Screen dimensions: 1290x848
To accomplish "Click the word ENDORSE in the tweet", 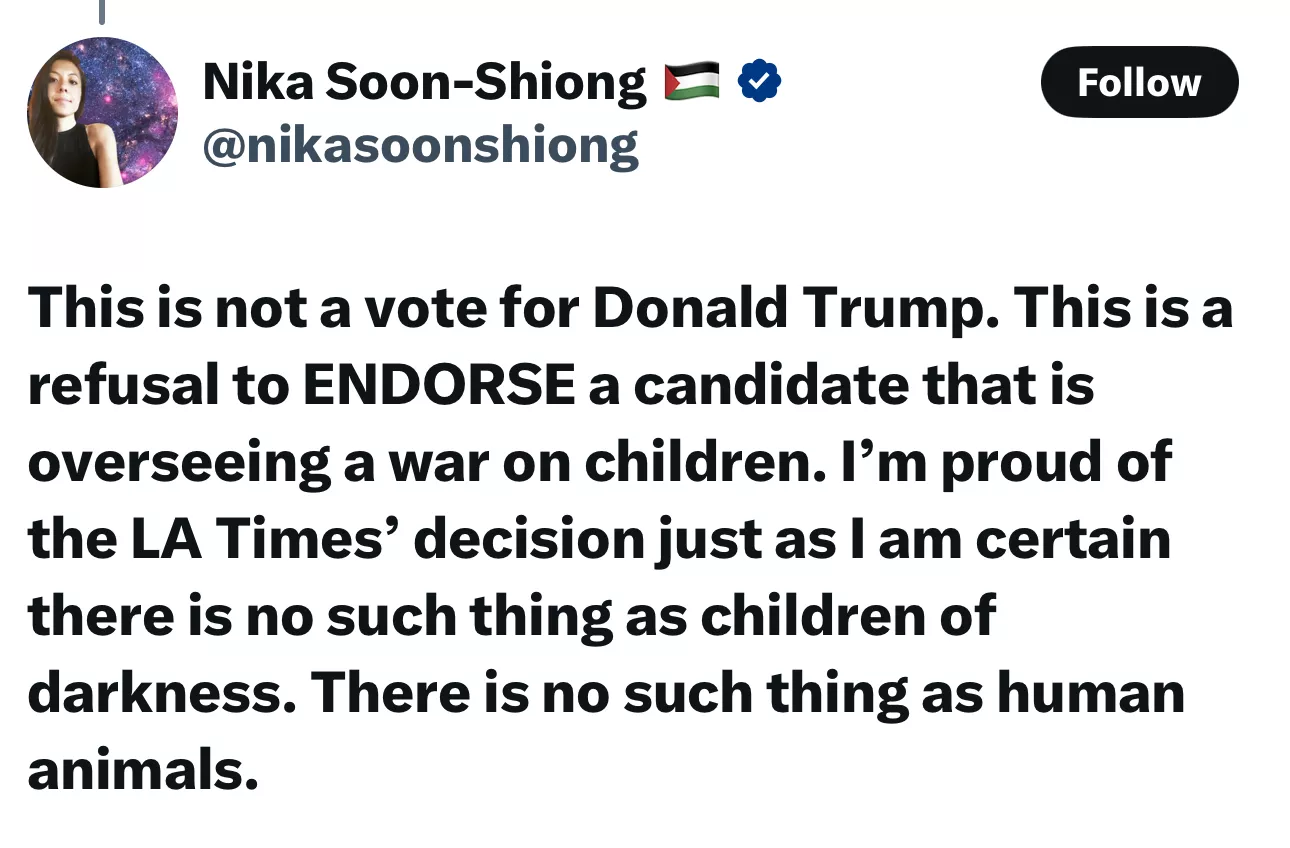I will [x=438, y=386].
